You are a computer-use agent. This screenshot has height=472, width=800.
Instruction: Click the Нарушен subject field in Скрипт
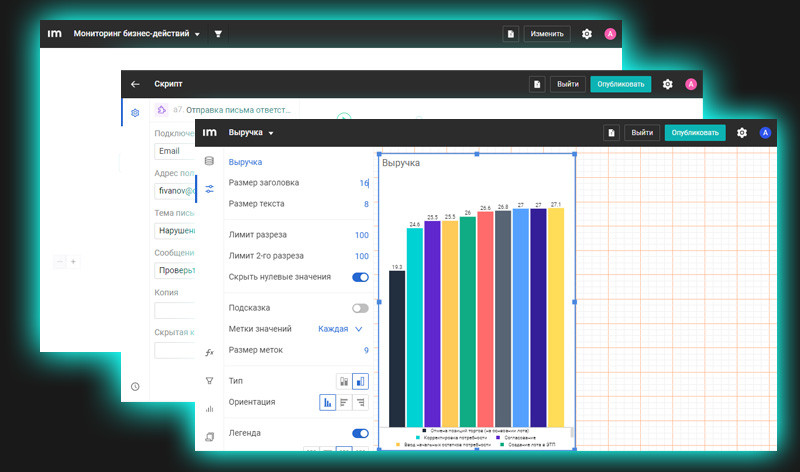point(174,231)
